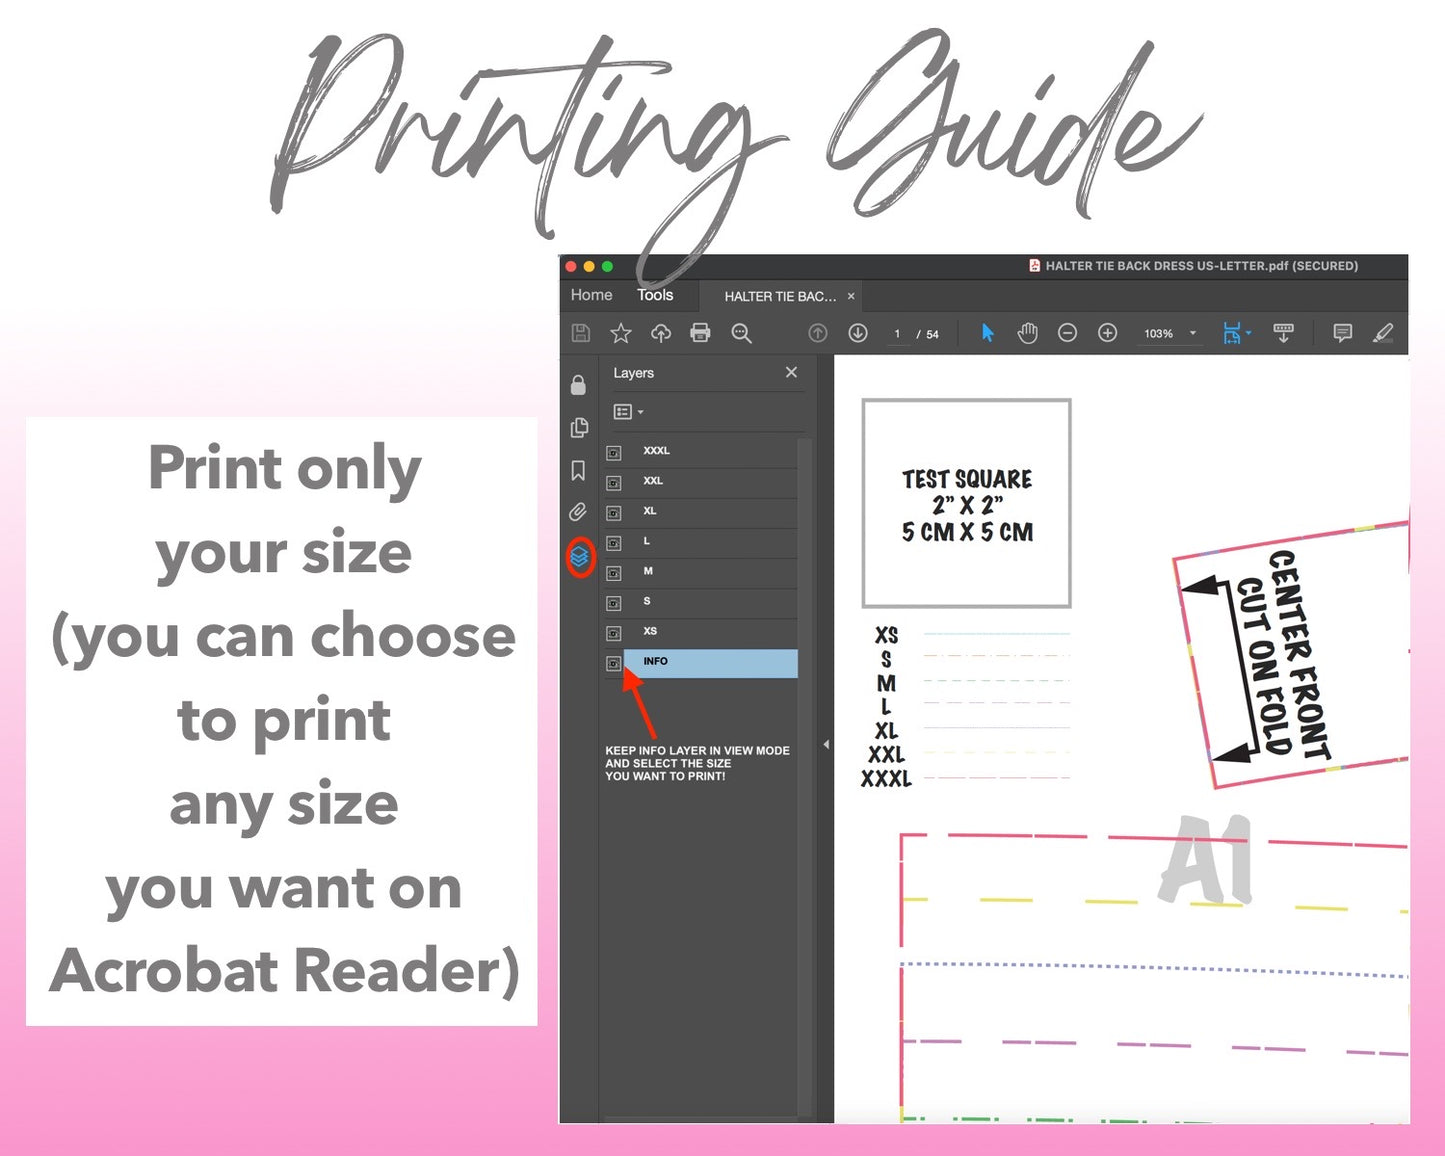Open the Layers options menu arrow

(x=640, y=411)
